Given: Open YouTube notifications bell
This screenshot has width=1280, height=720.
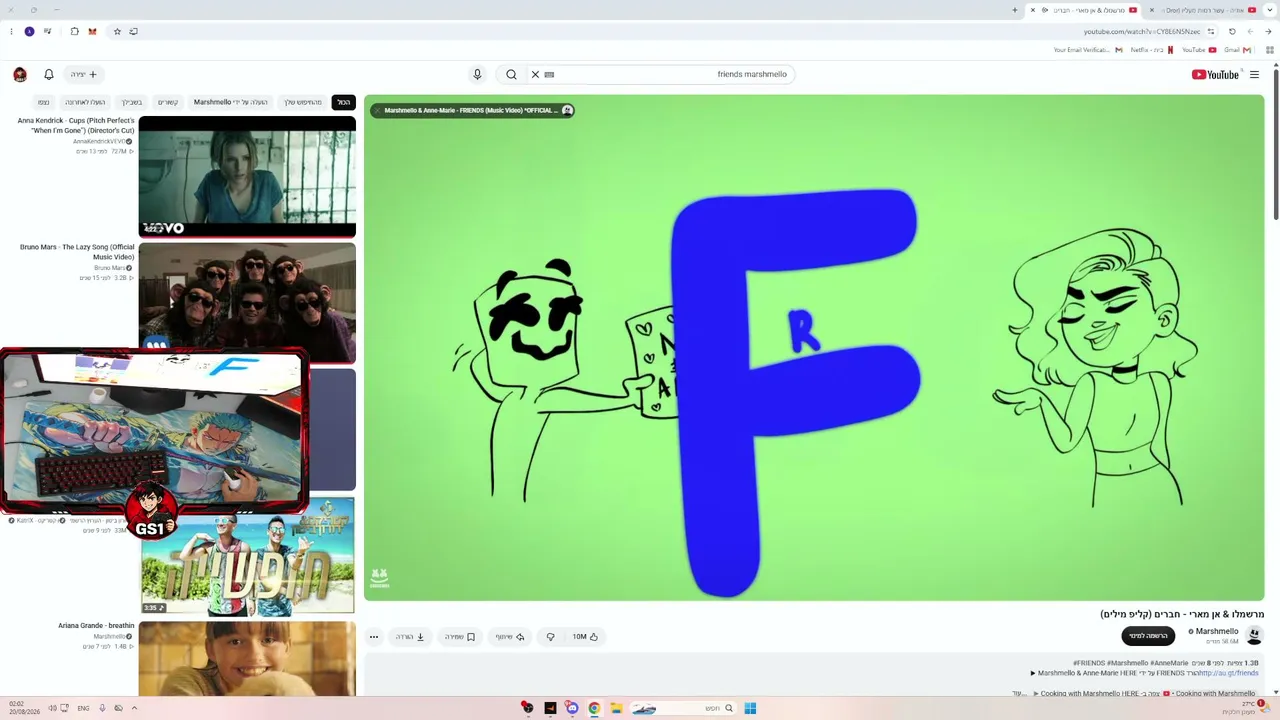Looking at the screenshot, I should [48, 74].
